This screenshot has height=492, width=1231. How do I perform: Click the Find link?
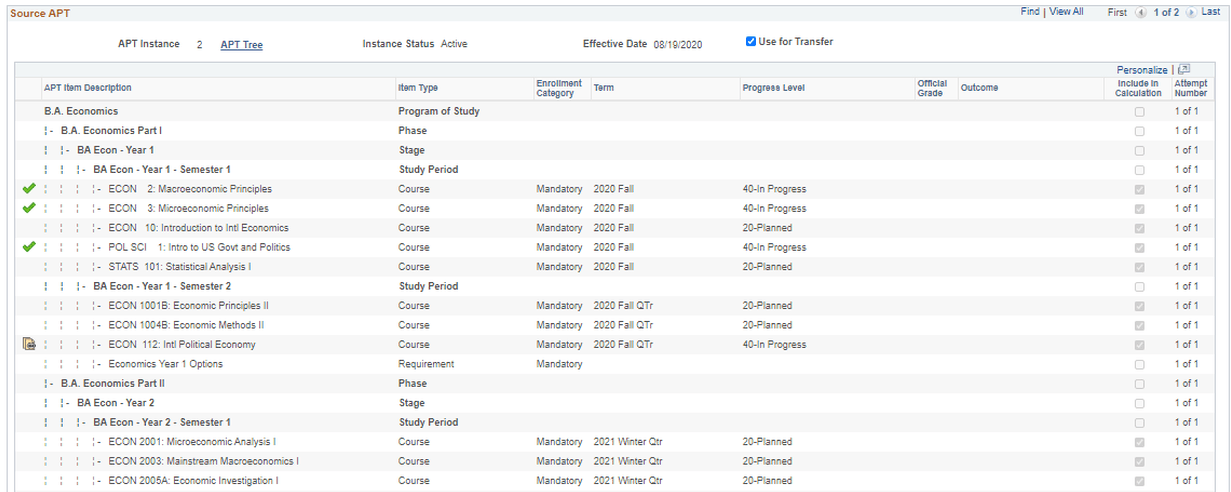[x=1029, y=12]
